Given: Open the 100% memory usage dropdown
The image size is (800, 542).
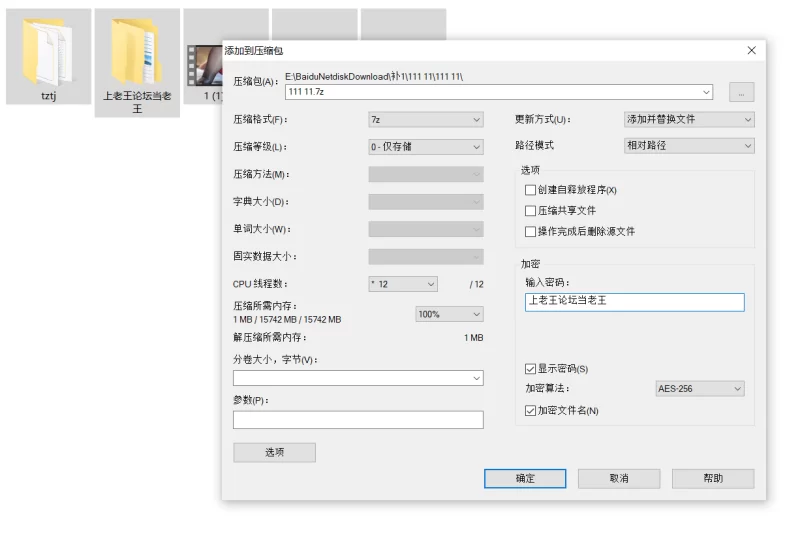Looking at the screenshot, I should pyautogui.click(x=449, y=314).
